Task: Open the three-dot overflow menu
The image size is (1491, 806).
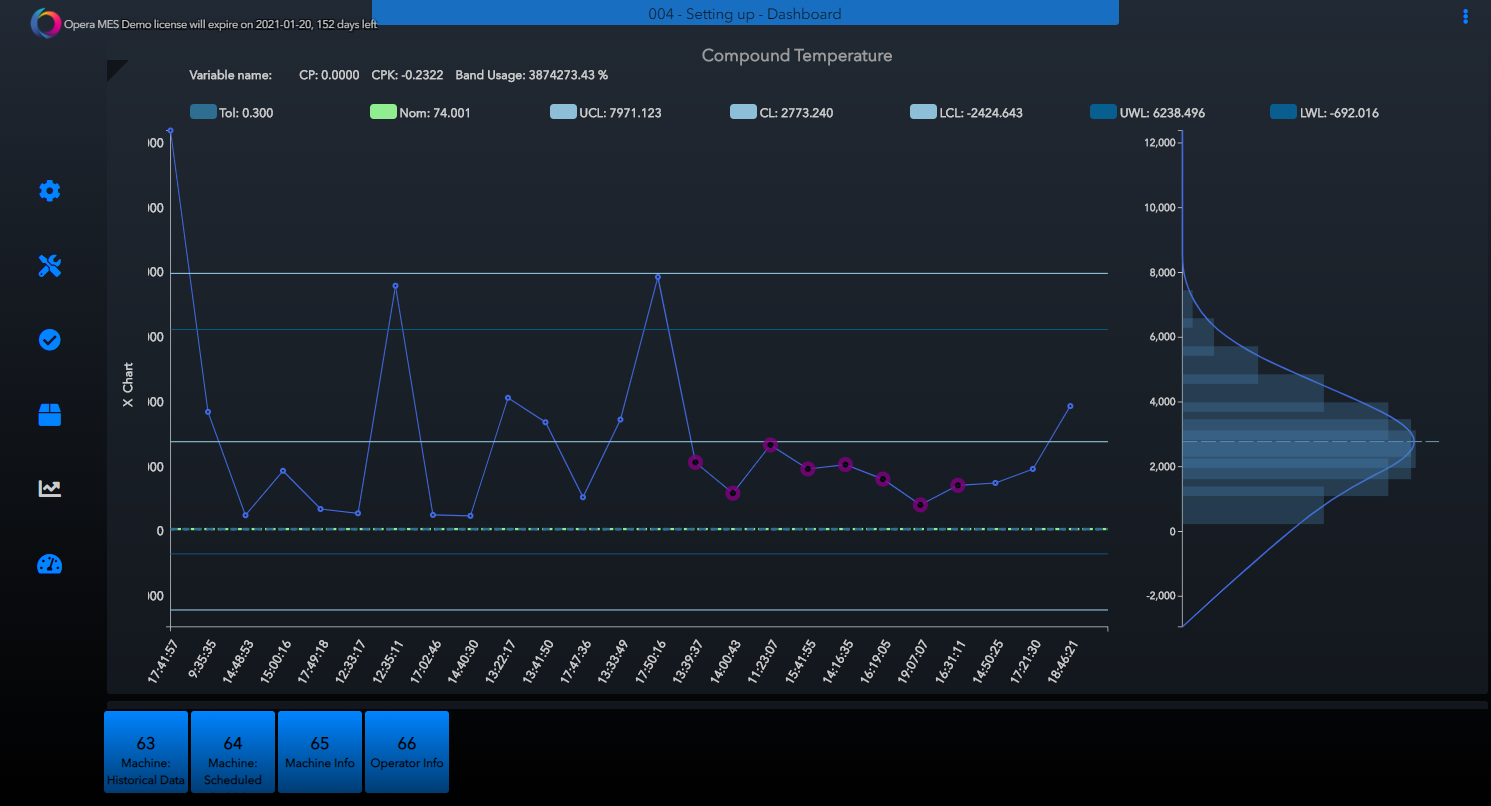Action: click(x=1465, y=16)
